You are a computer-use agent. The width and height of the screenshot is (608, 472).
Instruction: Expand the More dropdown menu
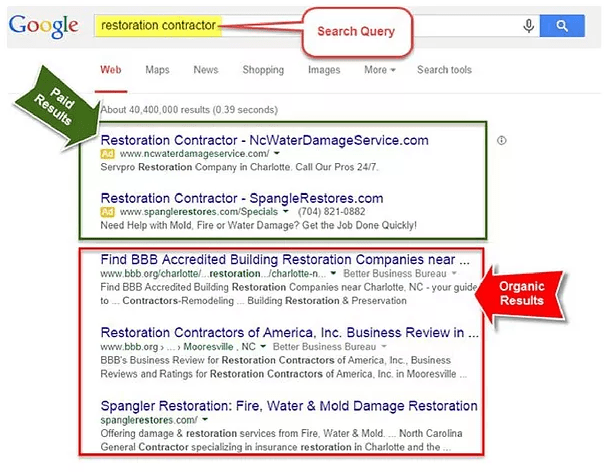[x=380, y=70]
